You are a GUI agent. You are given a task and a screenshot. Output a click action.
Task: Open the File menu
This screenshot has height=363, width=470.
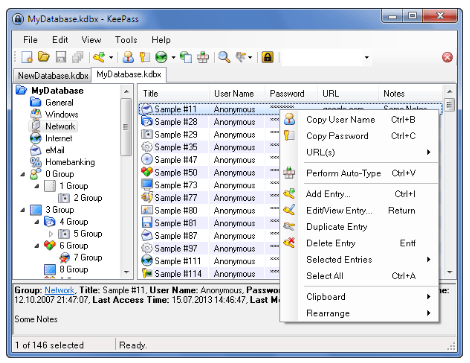tap(30, 40)
